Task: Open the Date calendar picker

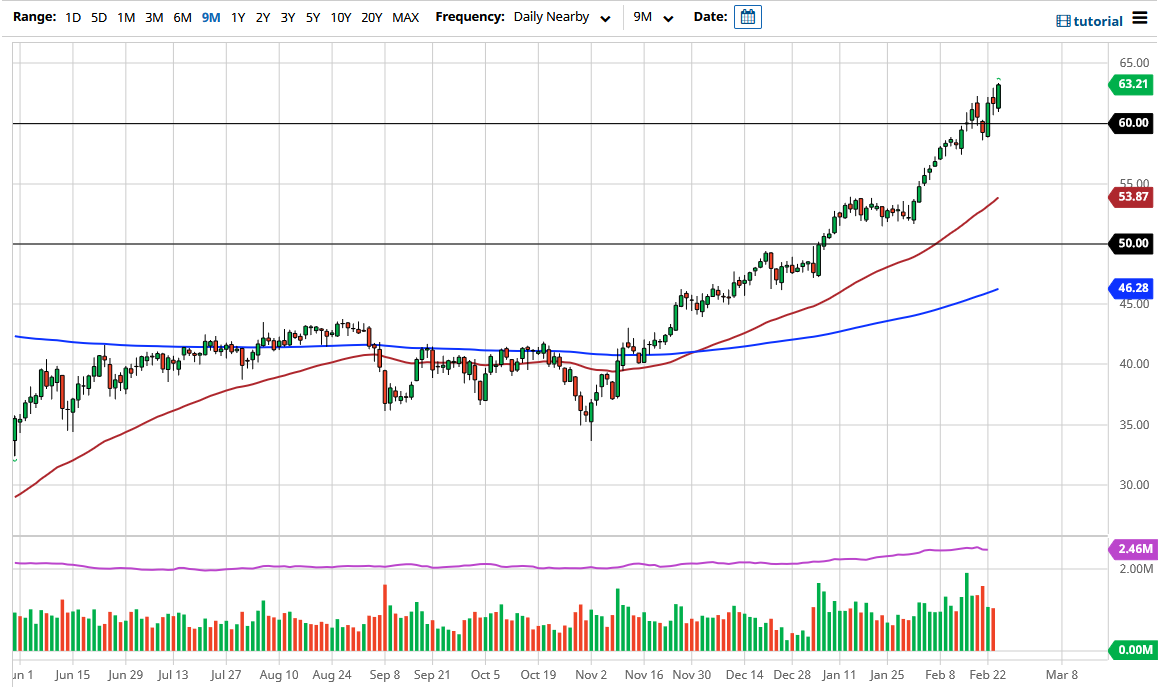Action: (747, 16)
